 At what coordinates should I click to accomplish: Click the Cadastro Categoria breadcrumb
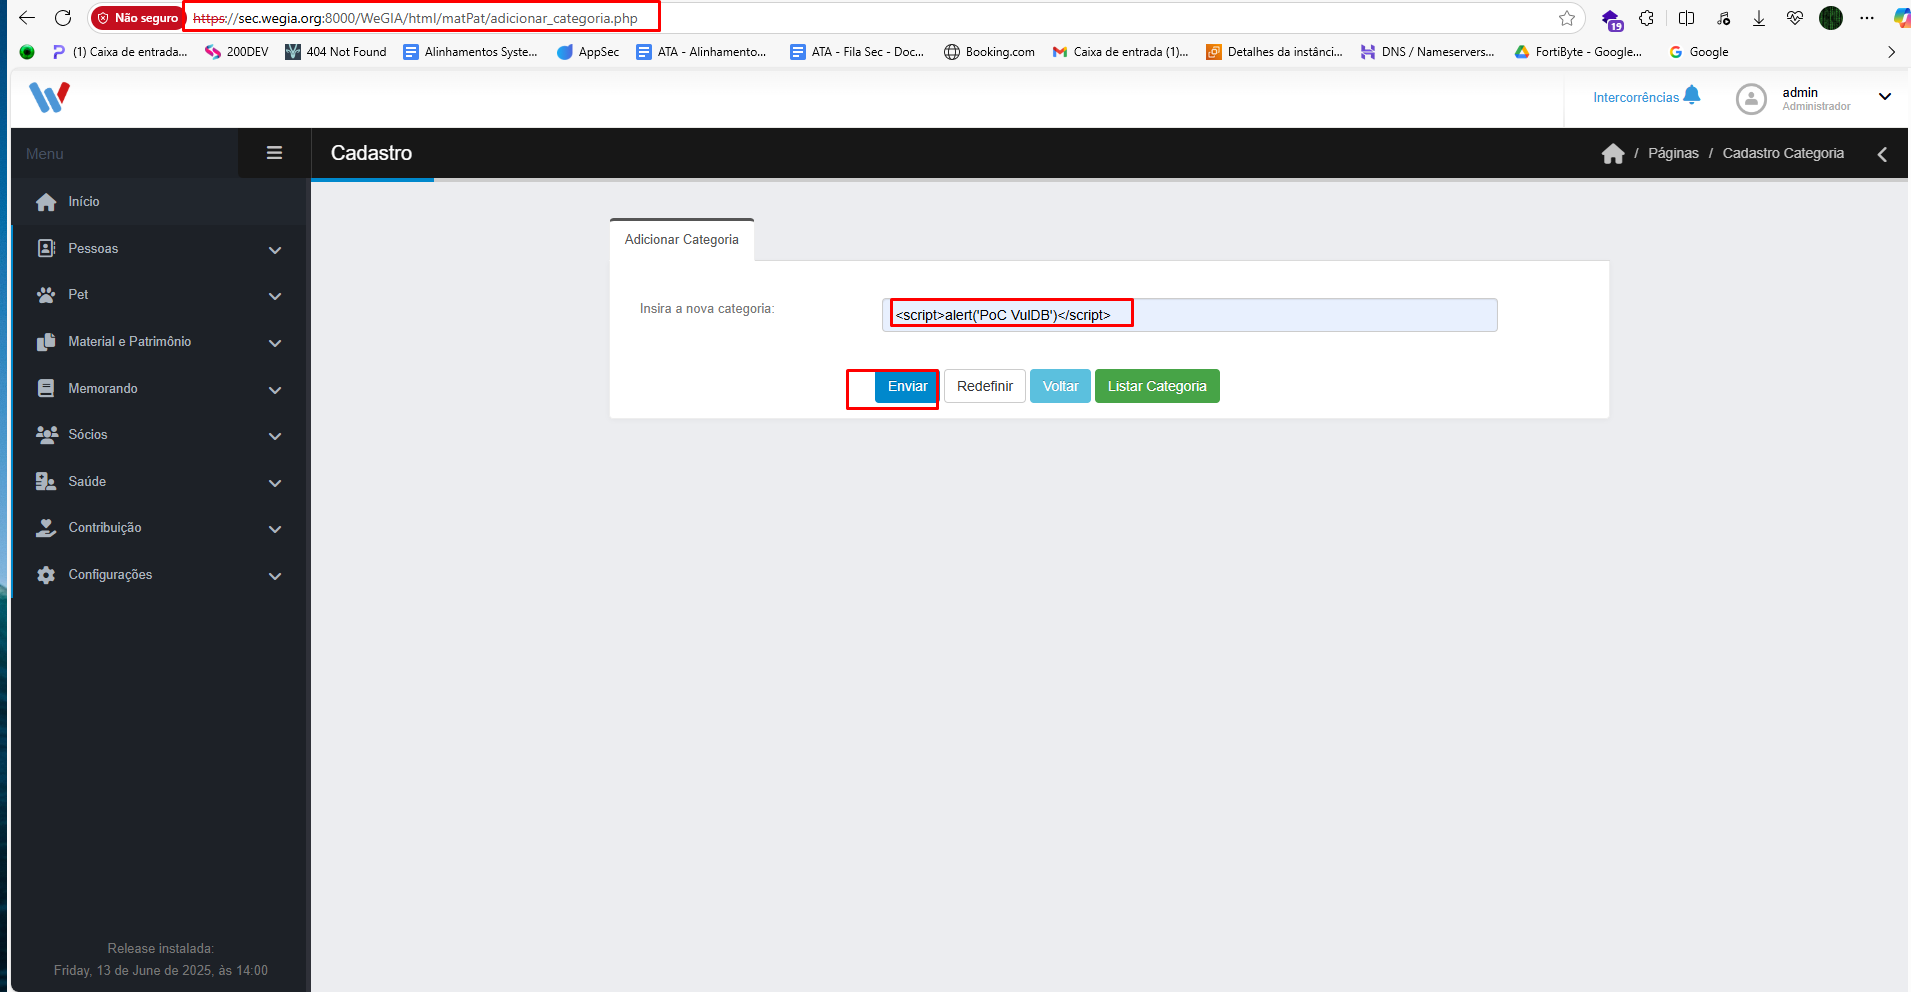coord(1783,153)
